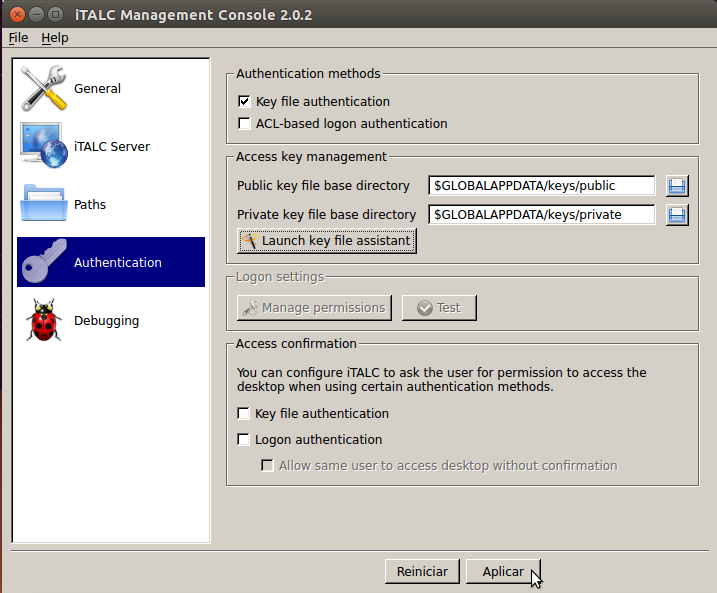
Task: Select the General label in sidebar
Action: 97,88
